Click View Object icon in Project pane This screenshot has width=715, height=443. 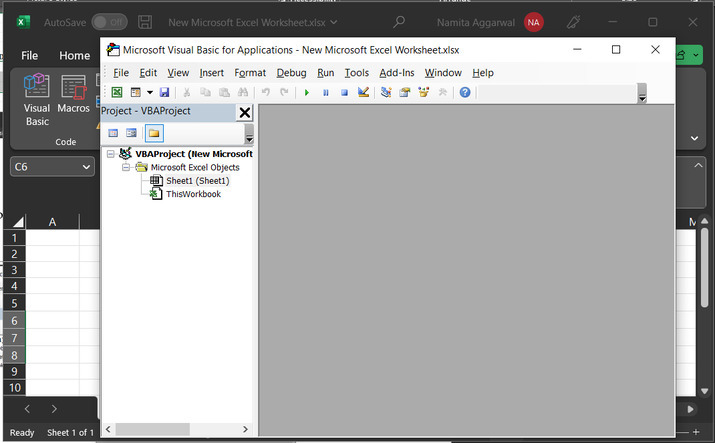click(x=131, y=133)
